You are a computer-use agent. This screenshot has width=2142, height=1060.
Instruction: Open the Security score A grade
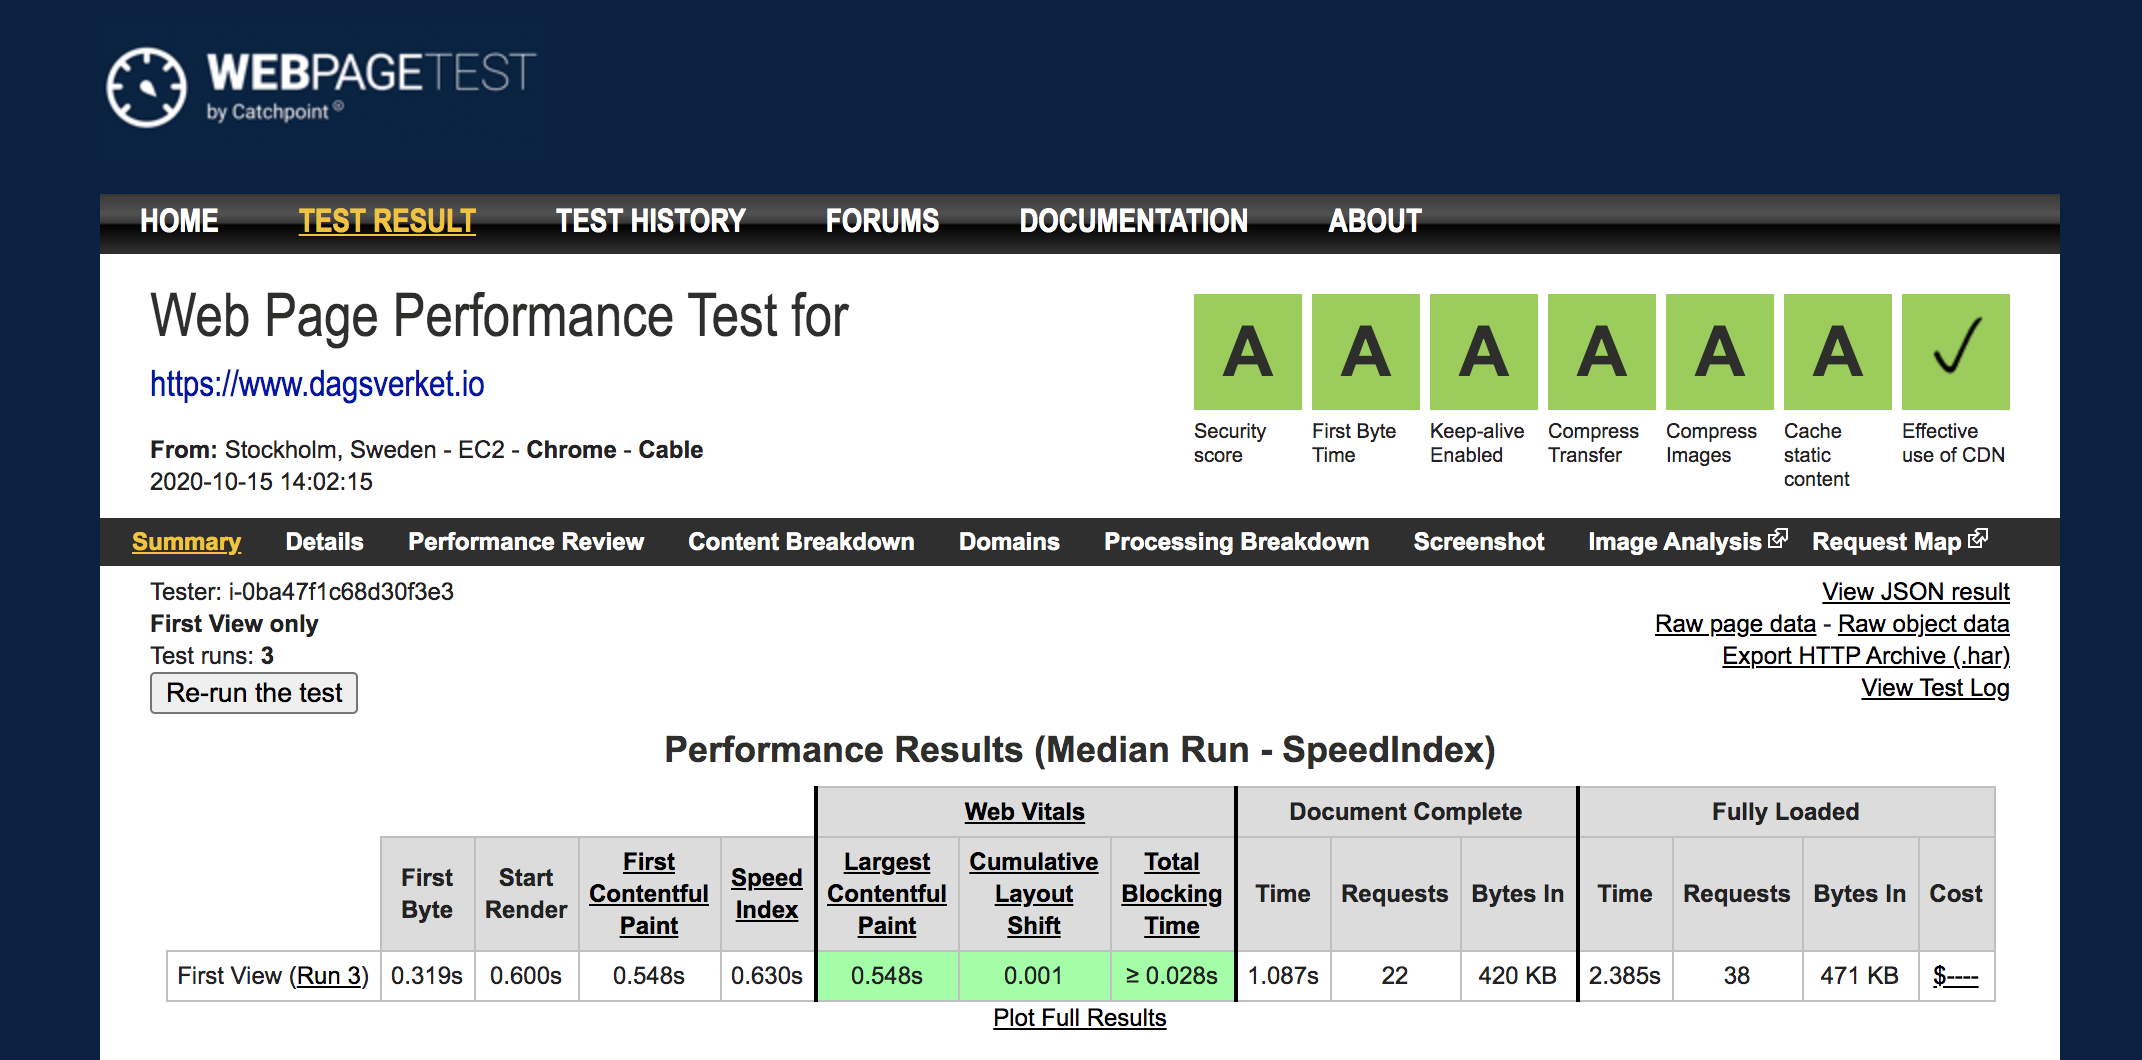tap(1247, 352)
